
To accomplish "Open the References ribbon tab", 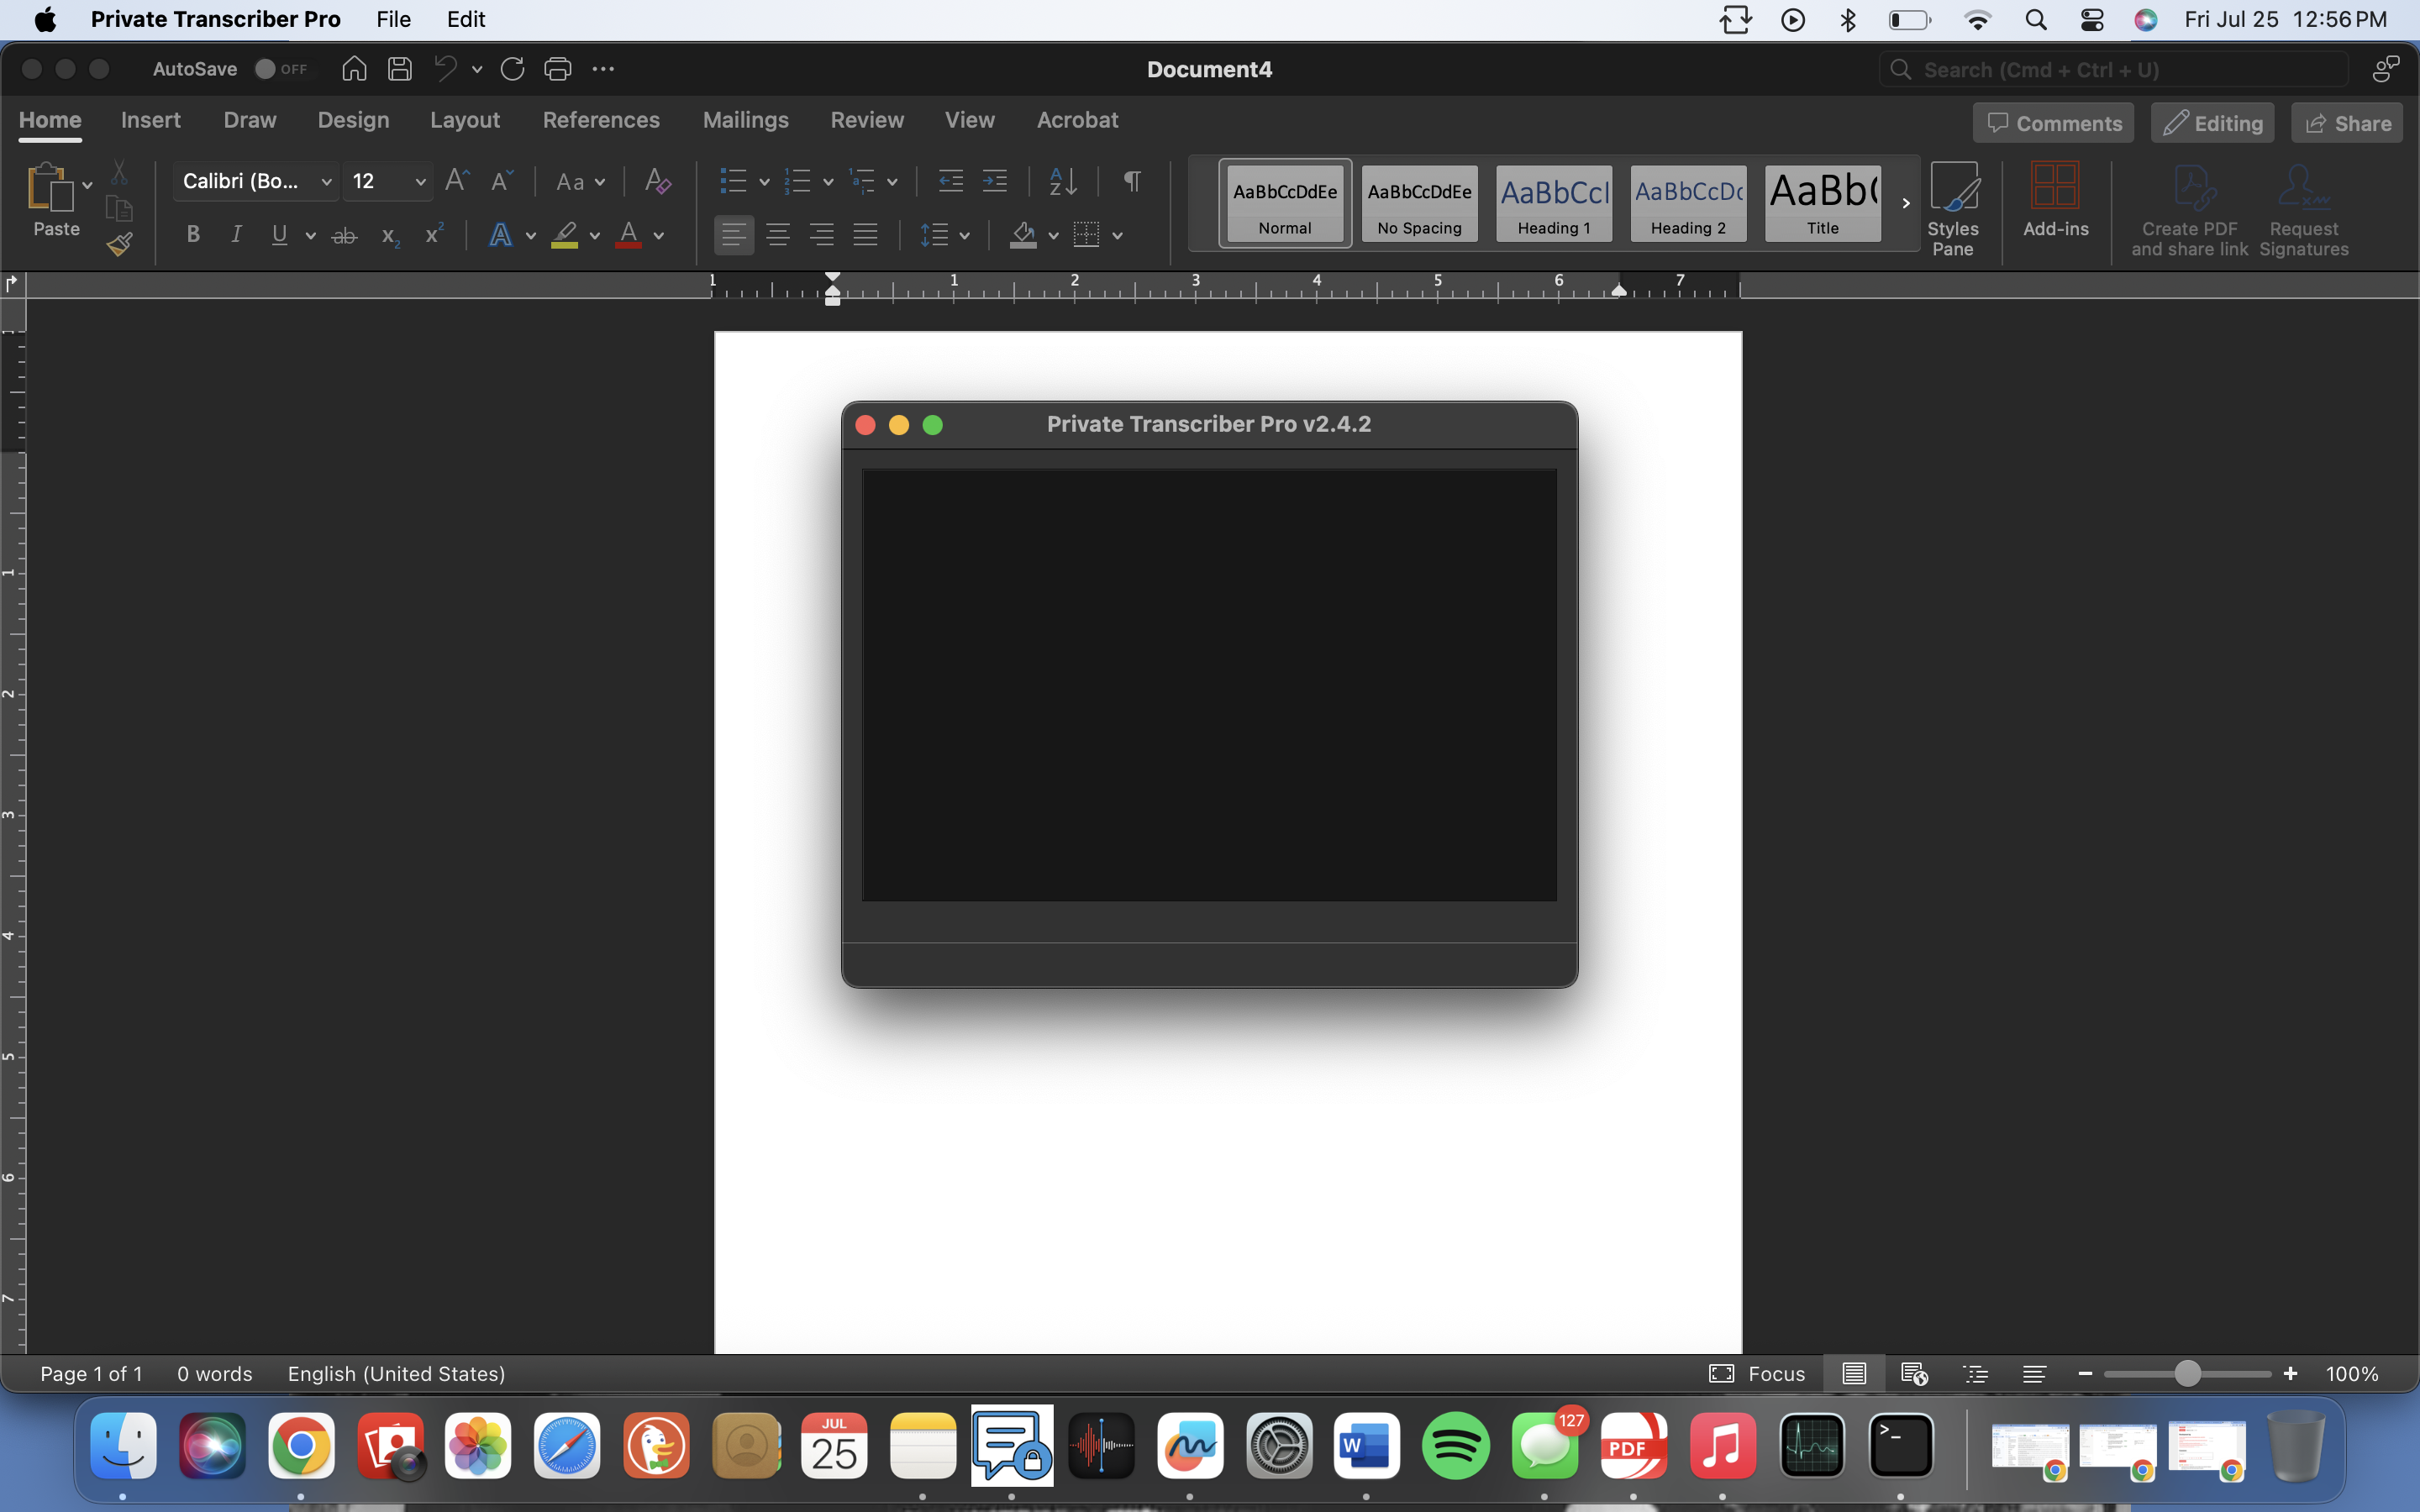I will 600,120.
